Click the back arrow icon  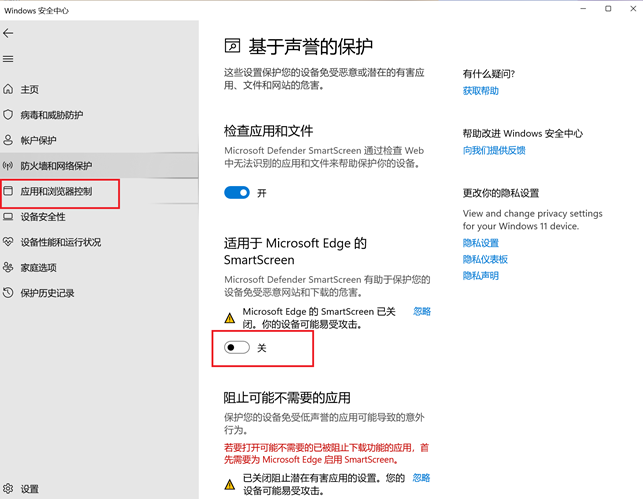coord(9,33)
